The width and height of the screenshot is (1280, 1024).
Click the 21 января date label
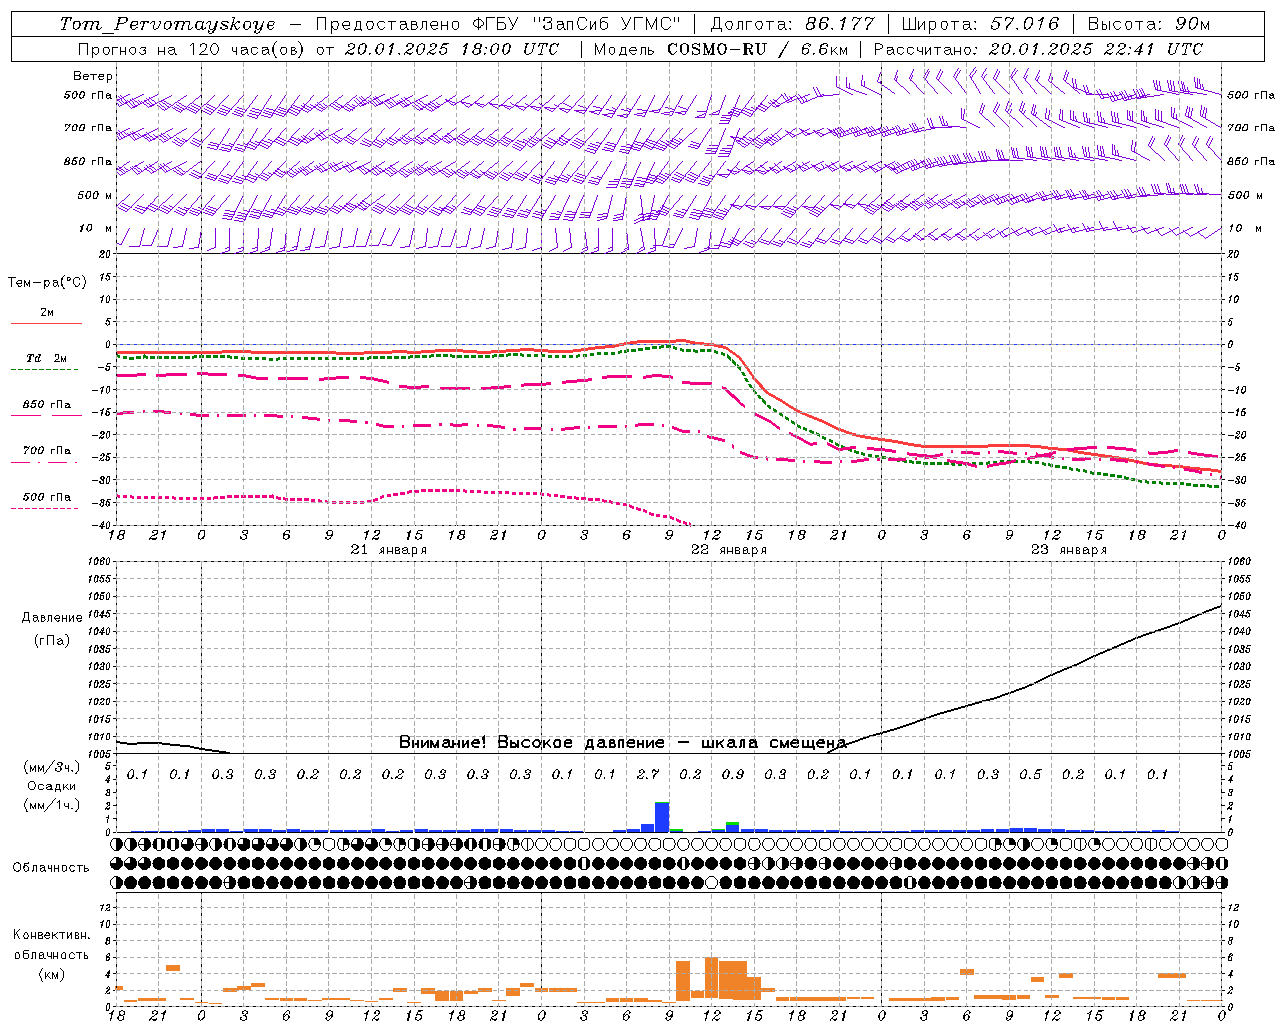[388, 550]
